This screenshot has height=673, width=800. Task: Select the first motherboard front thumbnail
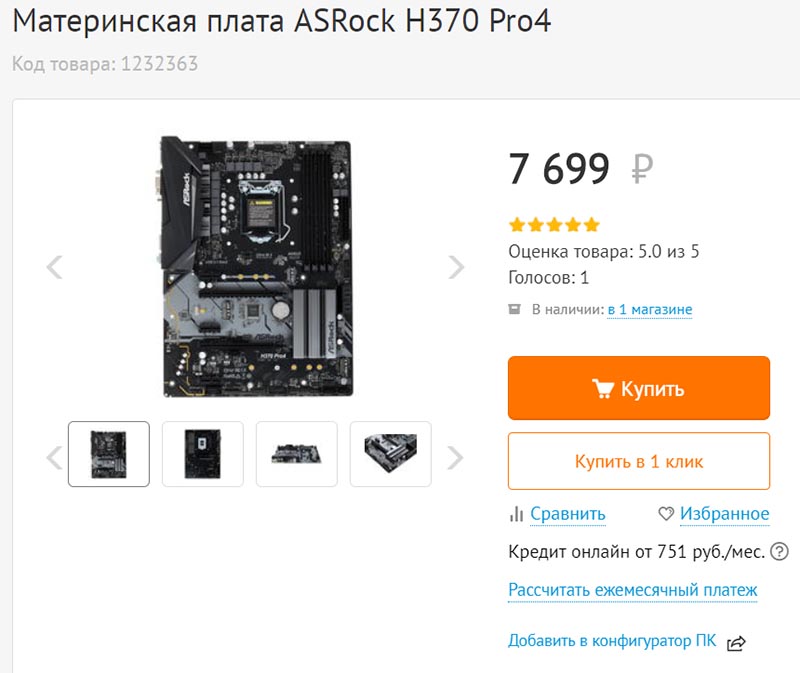(x=109, y=454)
